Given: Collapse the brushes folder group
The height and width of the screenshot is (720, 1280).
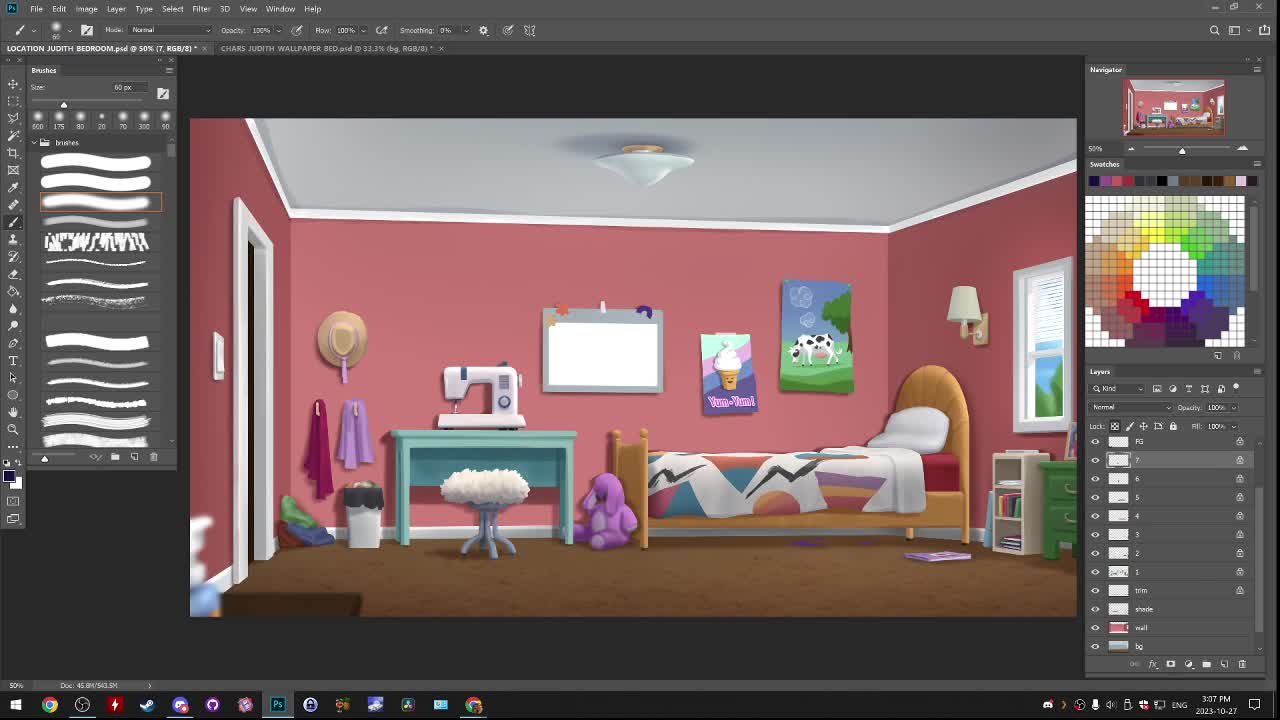Looking at the screenshot, I should 34,143.
